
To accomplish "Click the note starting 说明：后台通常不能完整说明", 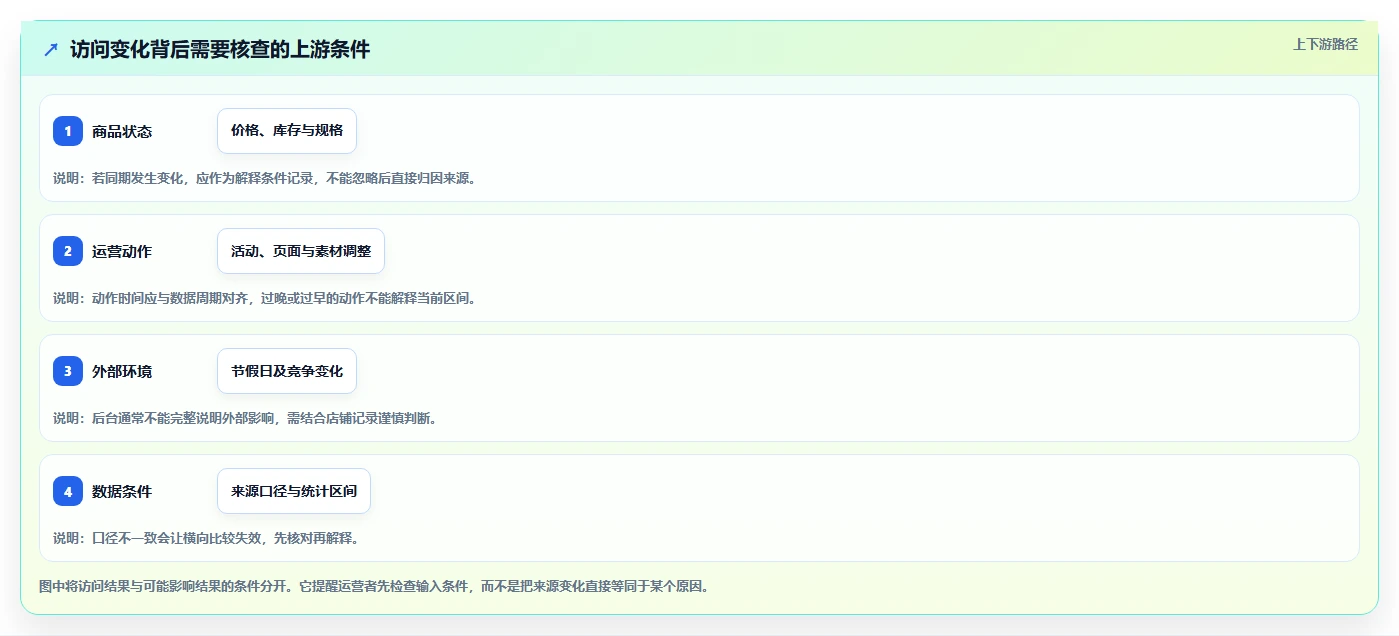I will (x=245, y=418).
